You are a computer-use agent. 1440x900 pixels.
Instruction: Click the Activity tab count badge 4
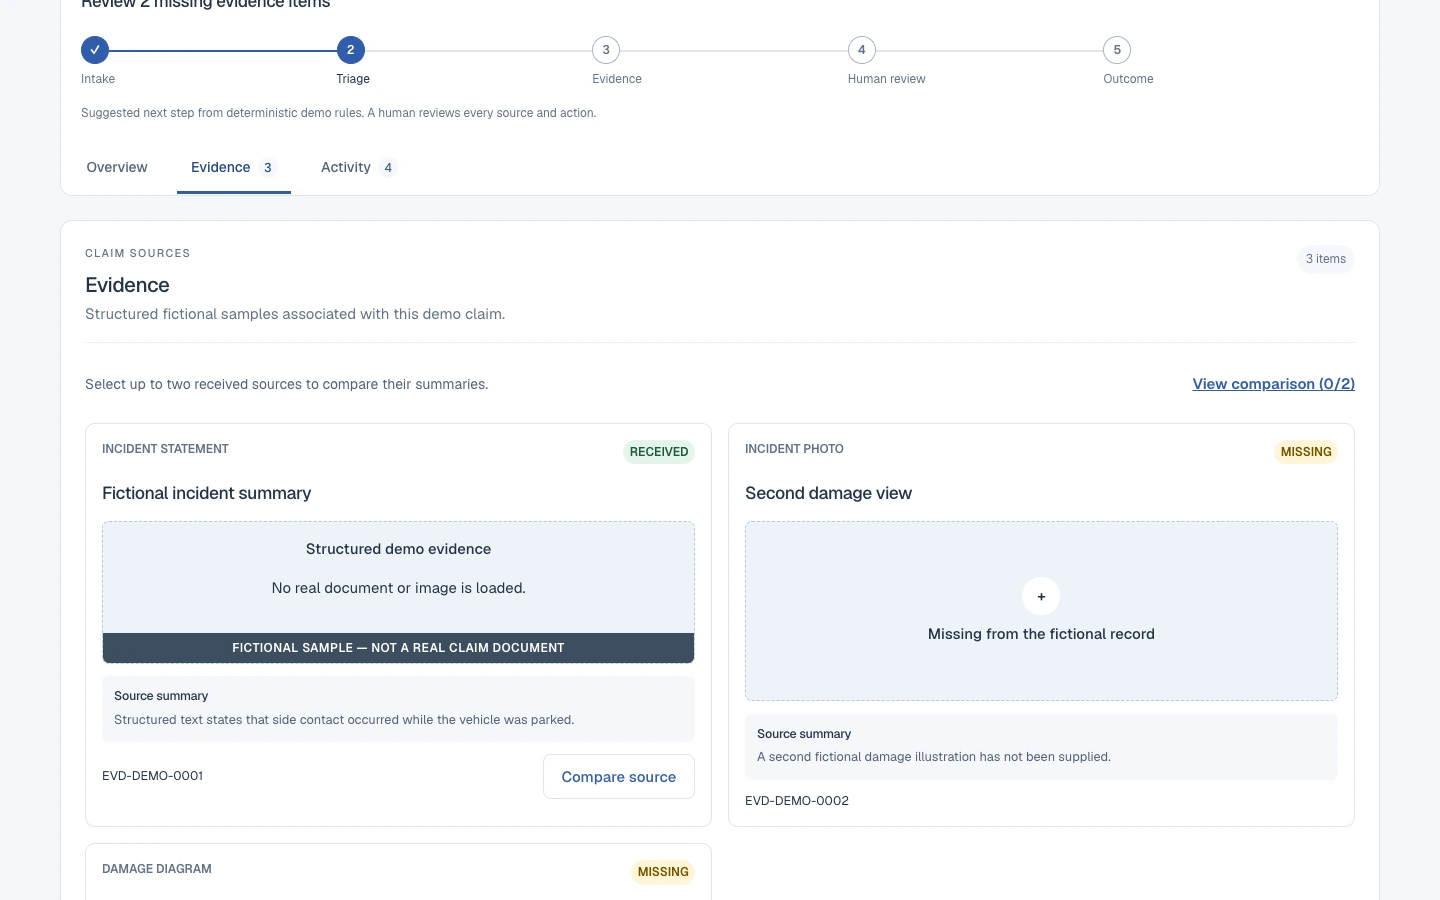(x=388, y=168)
